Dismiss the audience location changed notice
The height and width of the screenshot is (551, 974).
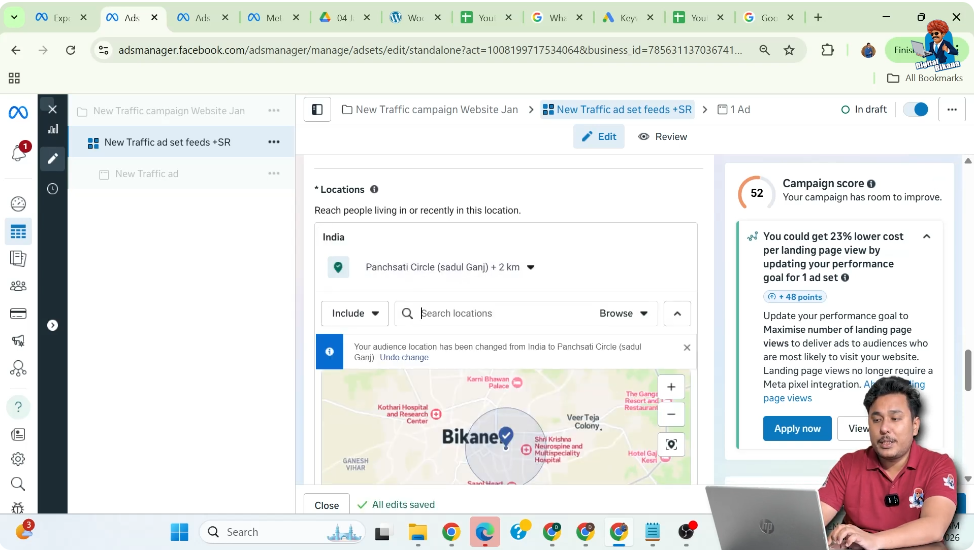[686, 348]
